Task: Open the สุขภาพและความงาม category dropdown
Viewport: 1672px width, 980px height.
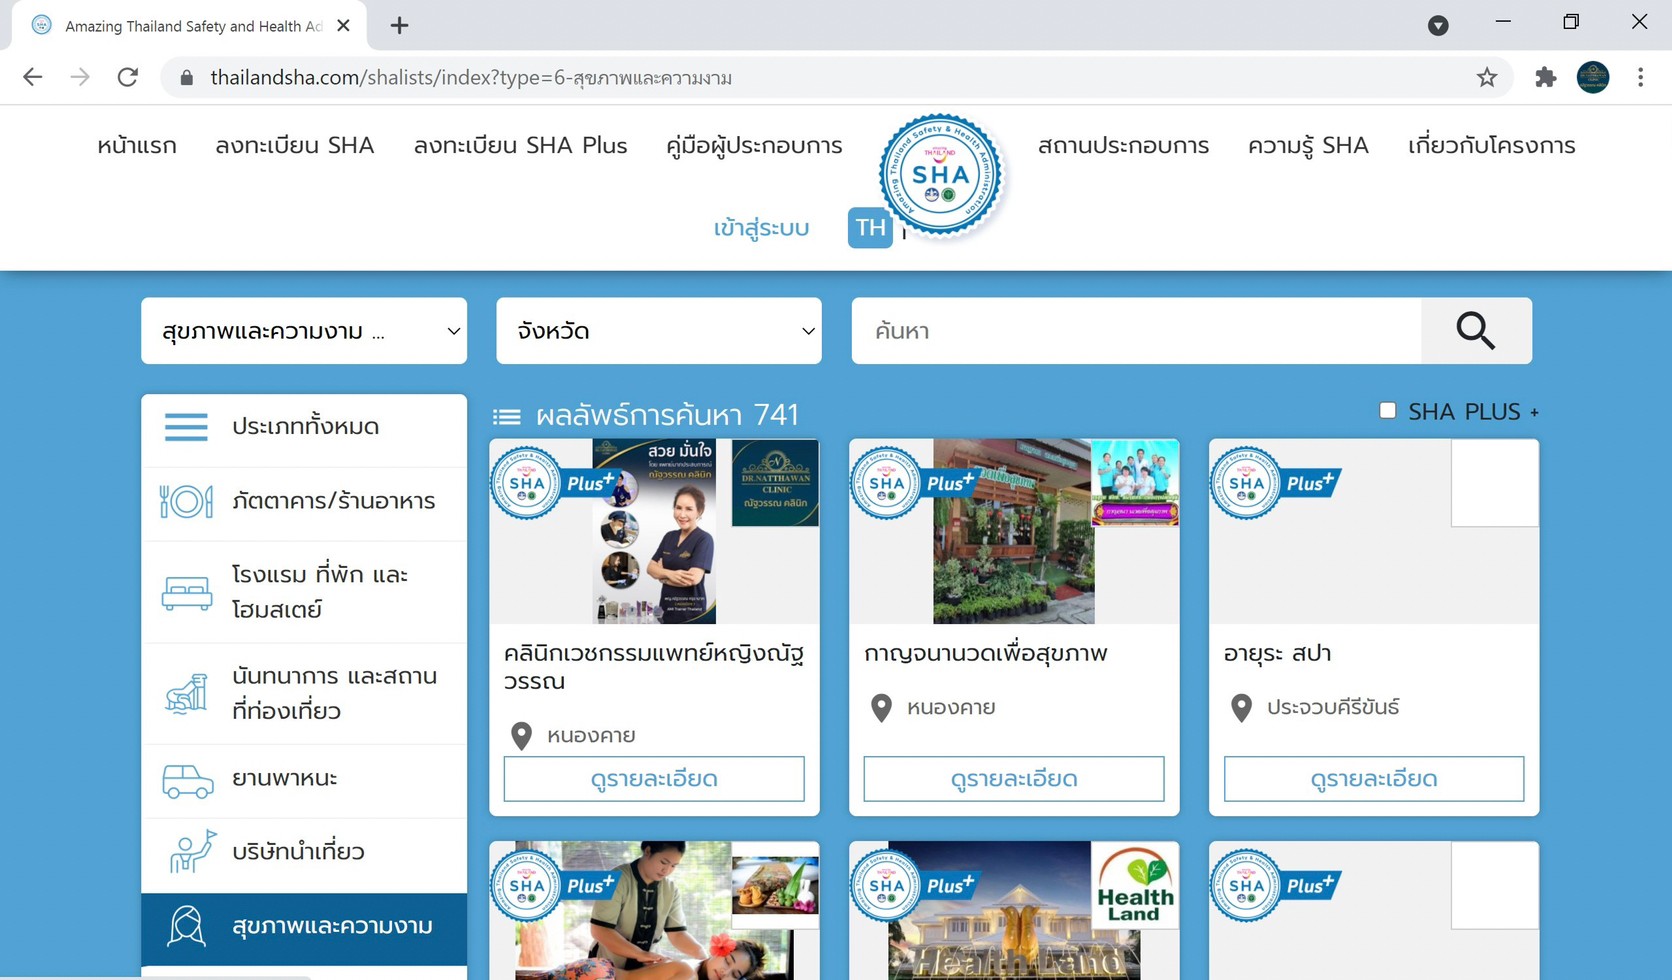Action: tap(304, 330)
